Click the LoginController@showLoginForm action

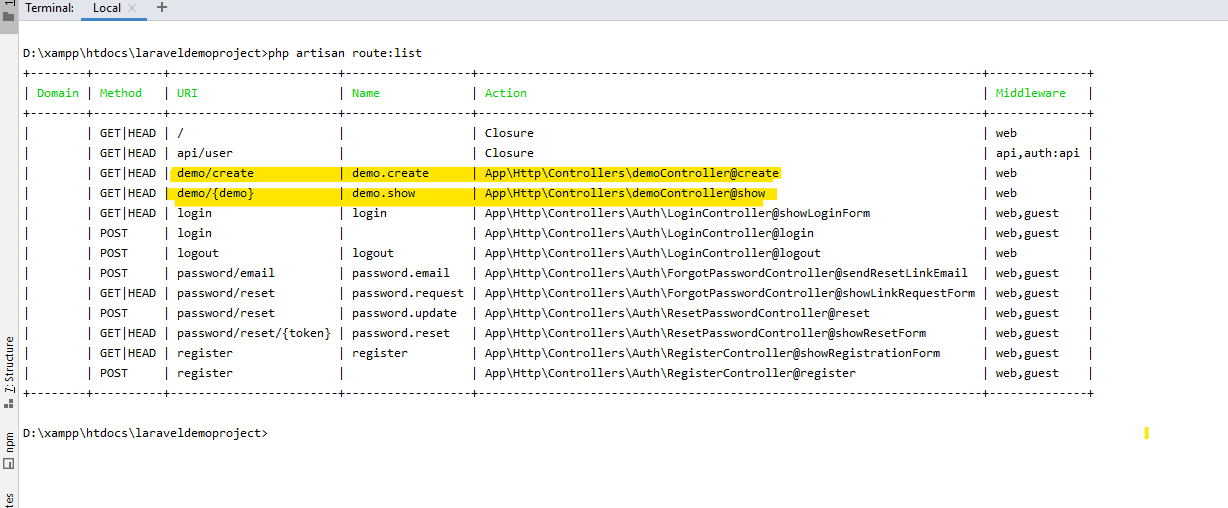[678, 213]
